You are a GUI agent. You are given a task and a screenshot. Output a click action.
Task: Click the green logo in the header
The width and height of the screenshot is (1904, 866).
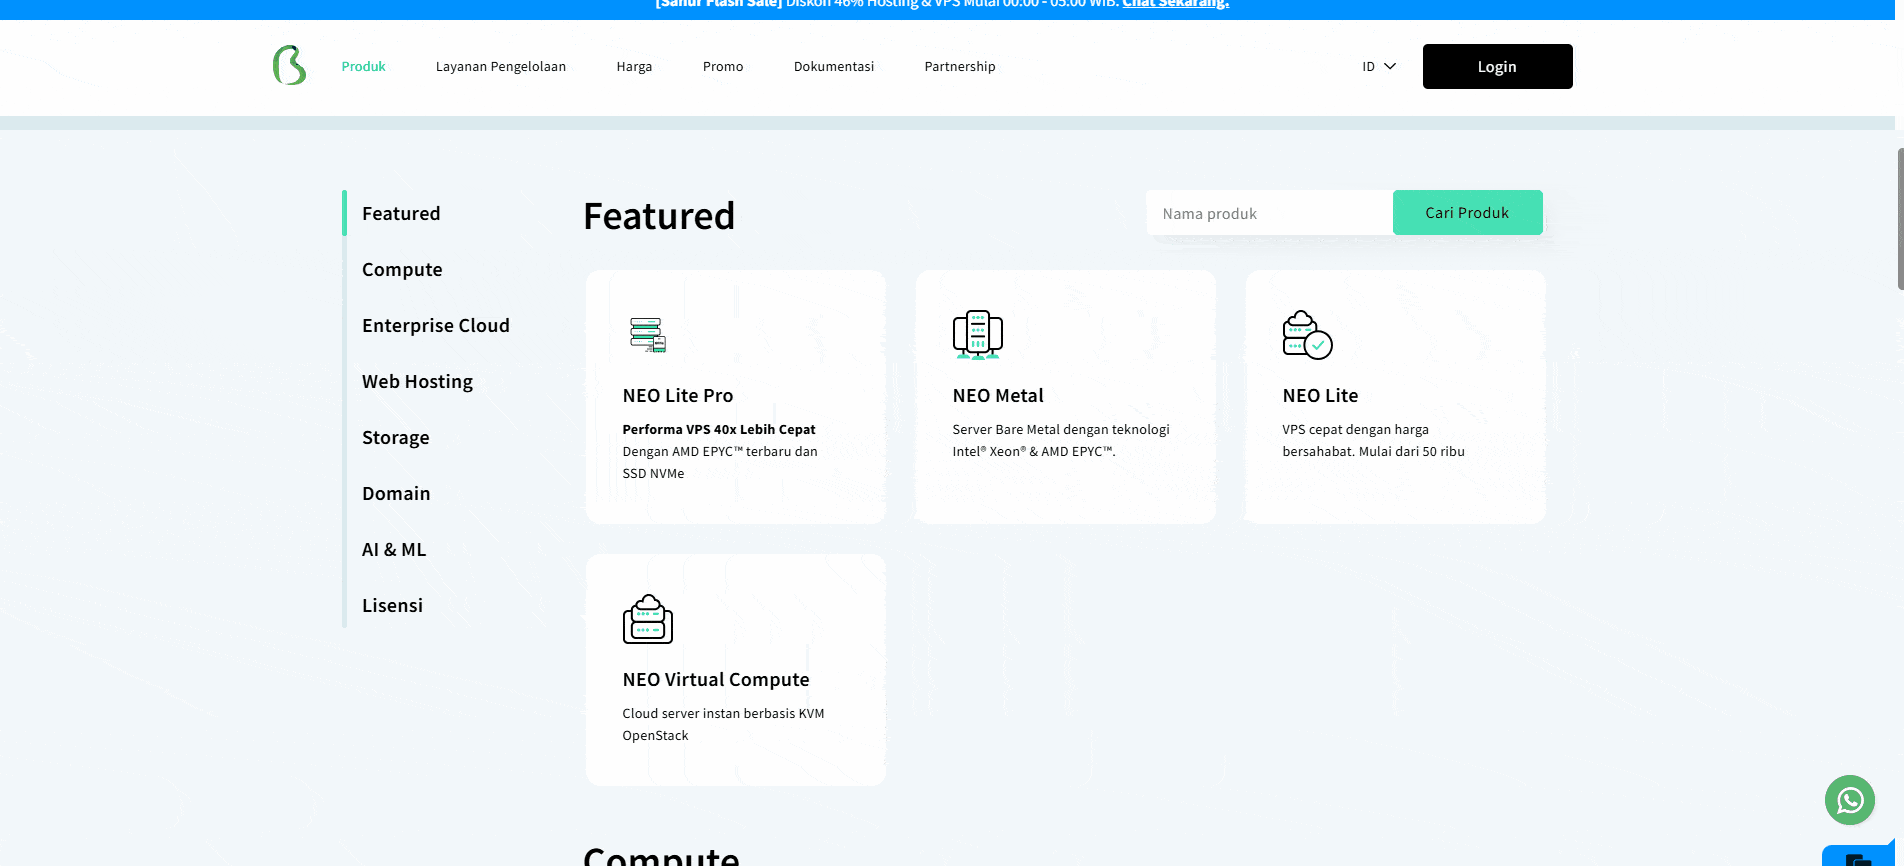tap(289, 66)
